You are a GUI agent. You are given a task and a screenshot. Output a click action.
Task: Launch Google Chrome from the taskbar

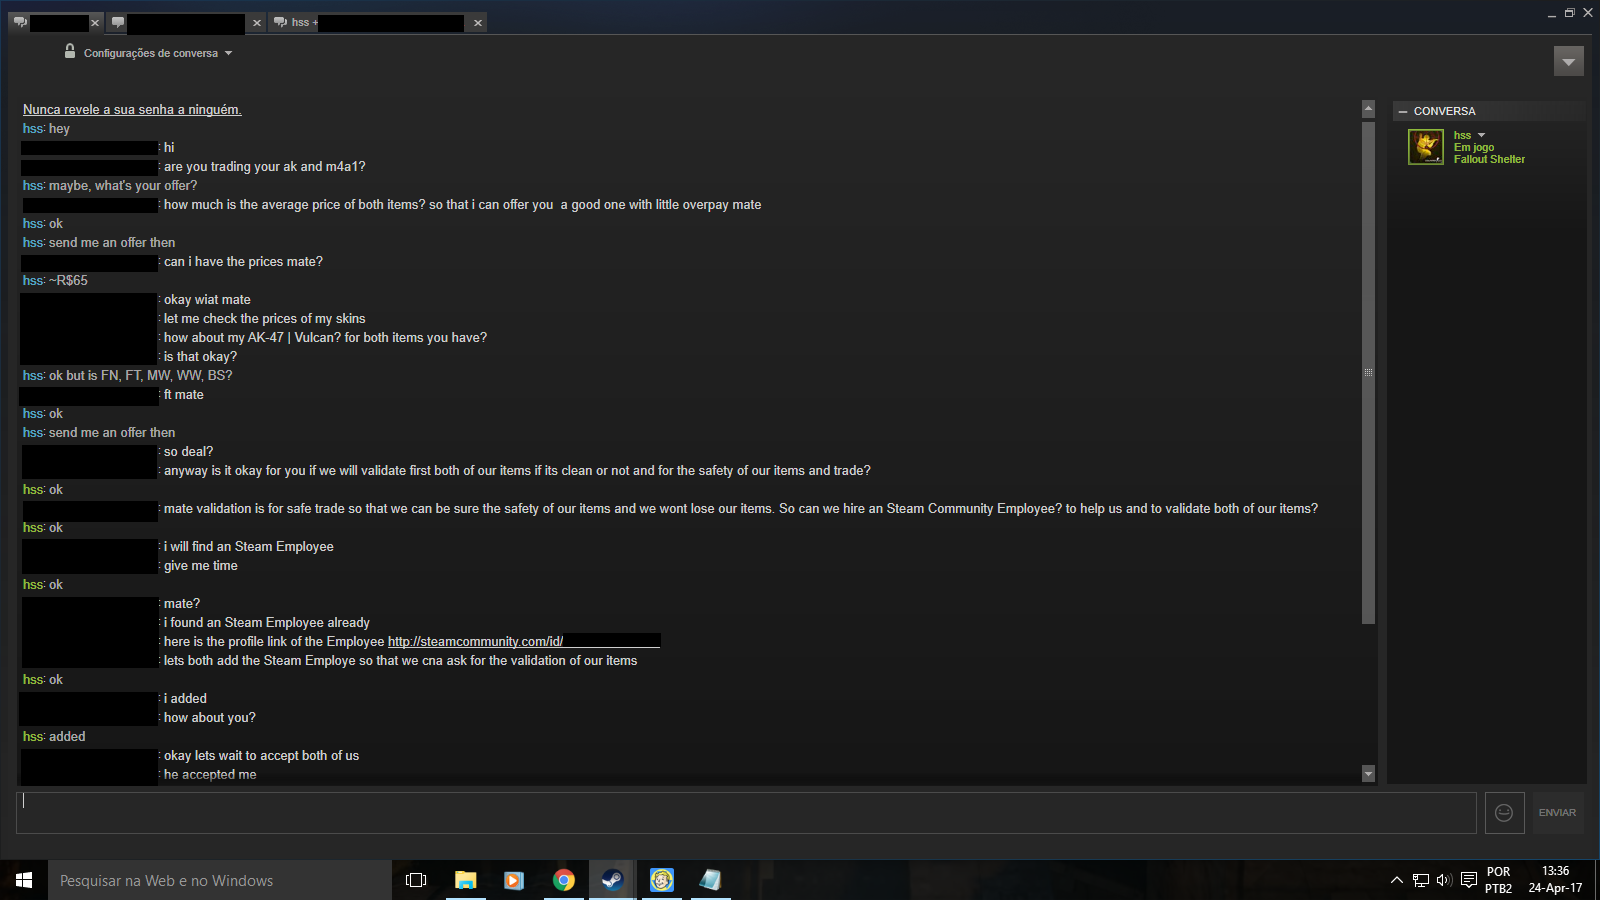coord(564,880)
